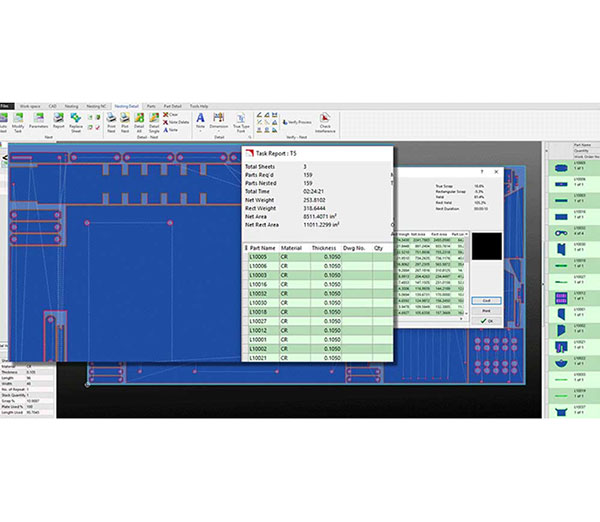Open the Part Detail tab
Image resolution: width=600 pixels, height=522 pixels.
click(x=173, y=106)
